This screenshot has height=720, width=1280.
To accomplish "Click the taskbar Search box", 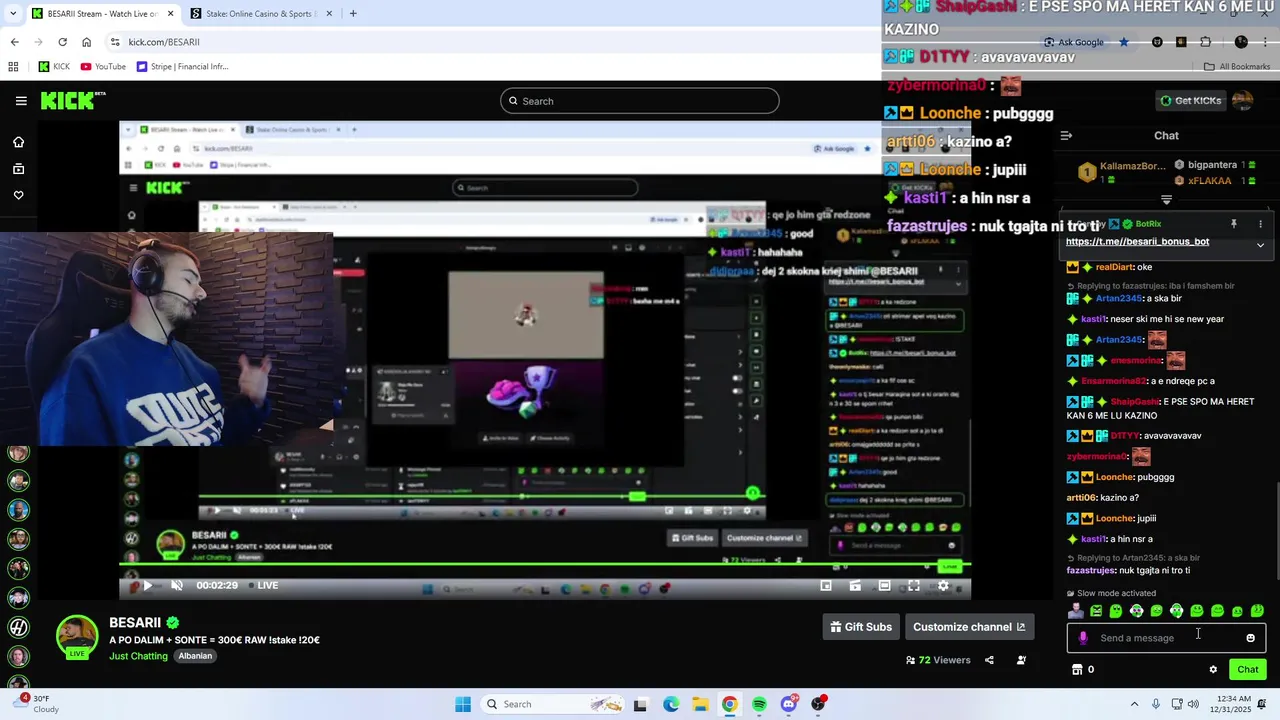I will (553, 704).
